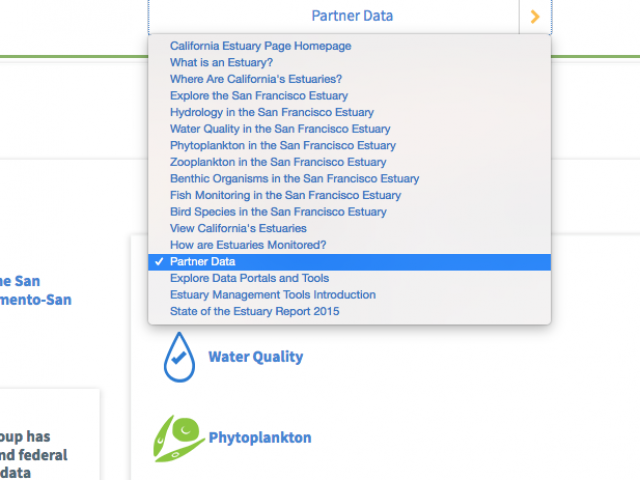Click the water droplet checkmark icon

click(x=179, y=357)
